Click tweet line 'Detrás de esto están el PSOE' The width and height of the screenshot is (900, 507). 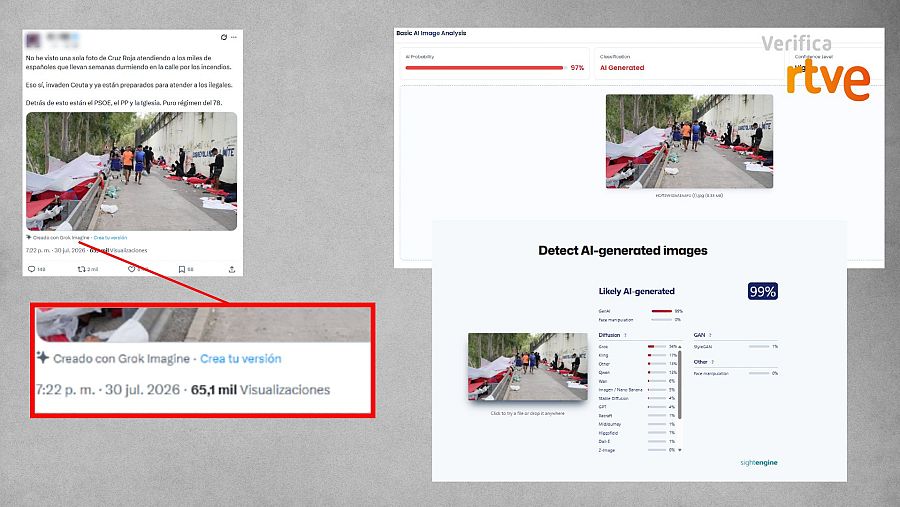pyautogui.click(x=124, y=103)
